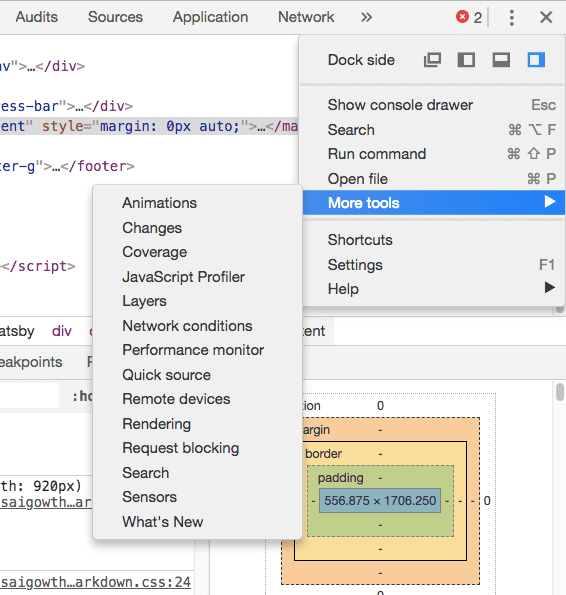Click the box model content dimensions
Screen dimensions: 566x595
pyautogui.click(x=380, y=501)
